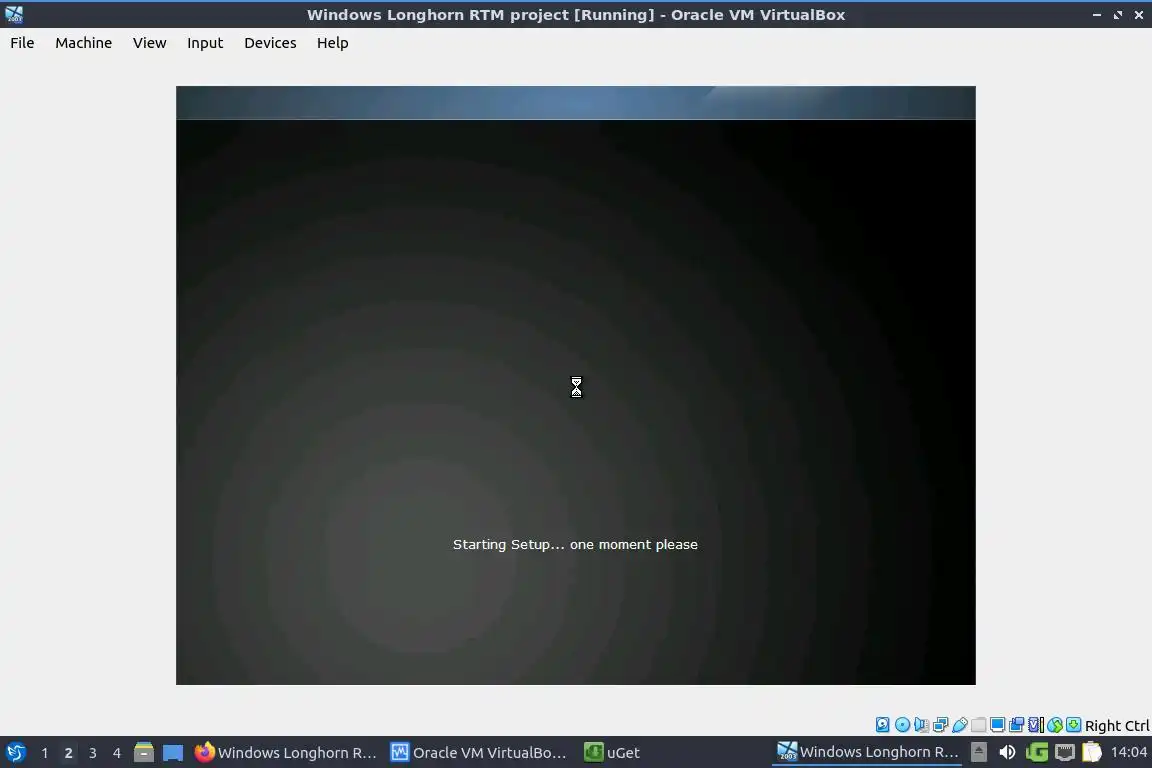
Task: Open the LXQt application menu
Action: (15, 753)
